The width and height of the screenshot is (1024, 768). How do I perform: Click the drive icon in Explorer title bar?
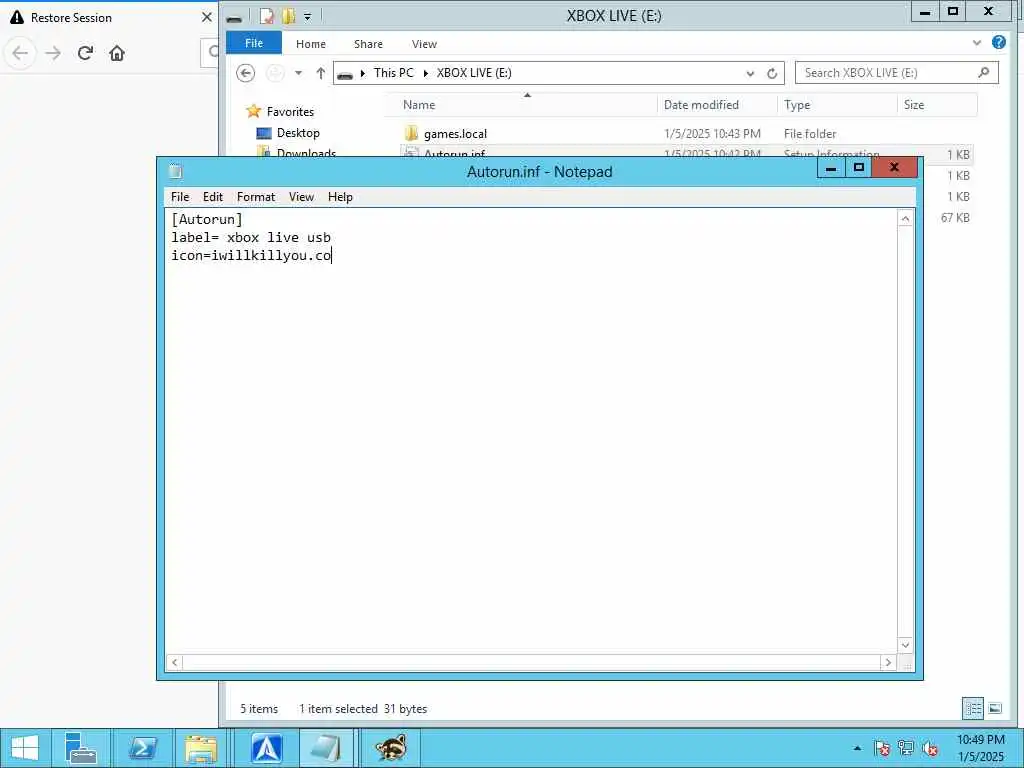234,17
